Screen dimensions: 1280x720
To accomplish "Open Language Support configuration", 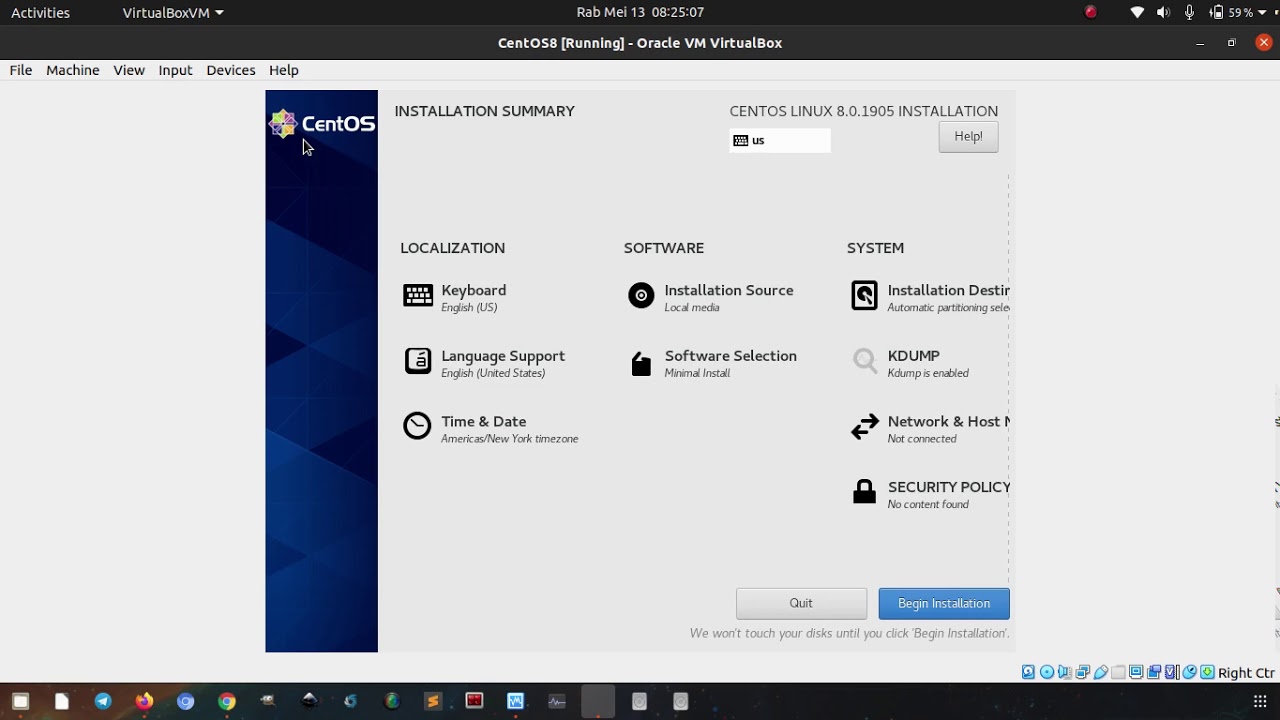I will [484, 363].
